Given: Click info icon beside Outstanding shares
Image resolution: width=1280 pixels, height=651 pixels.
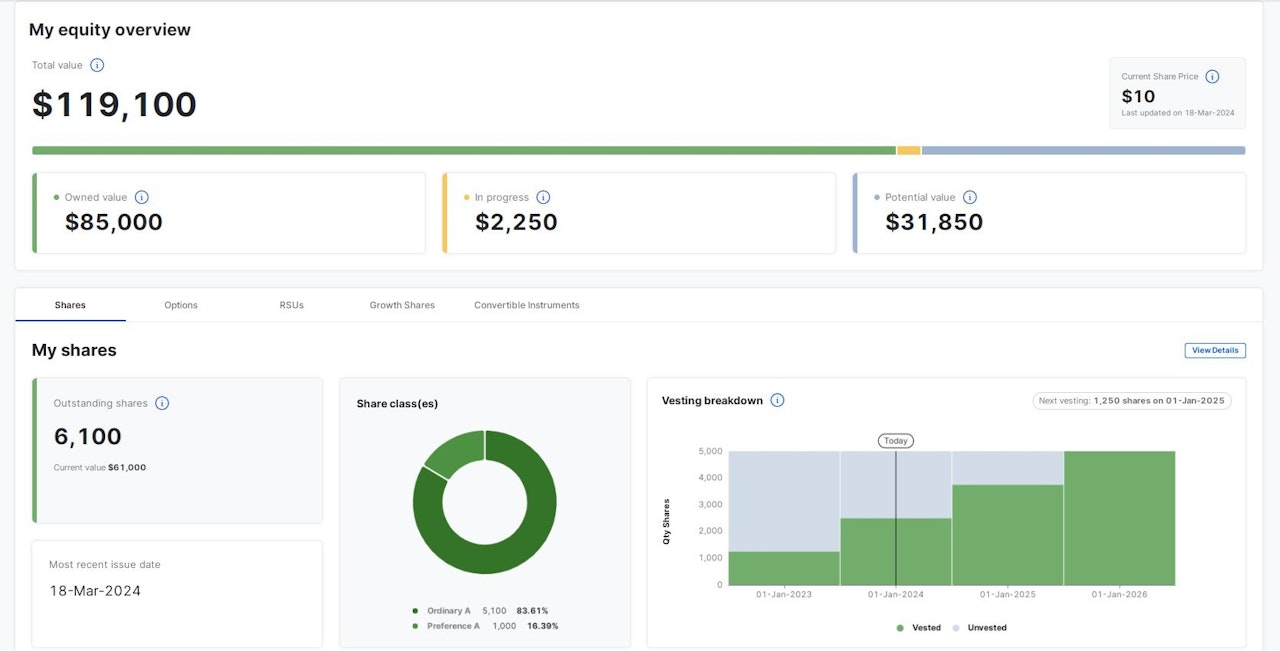Looking at the screenshot, I should click(162, 404).
